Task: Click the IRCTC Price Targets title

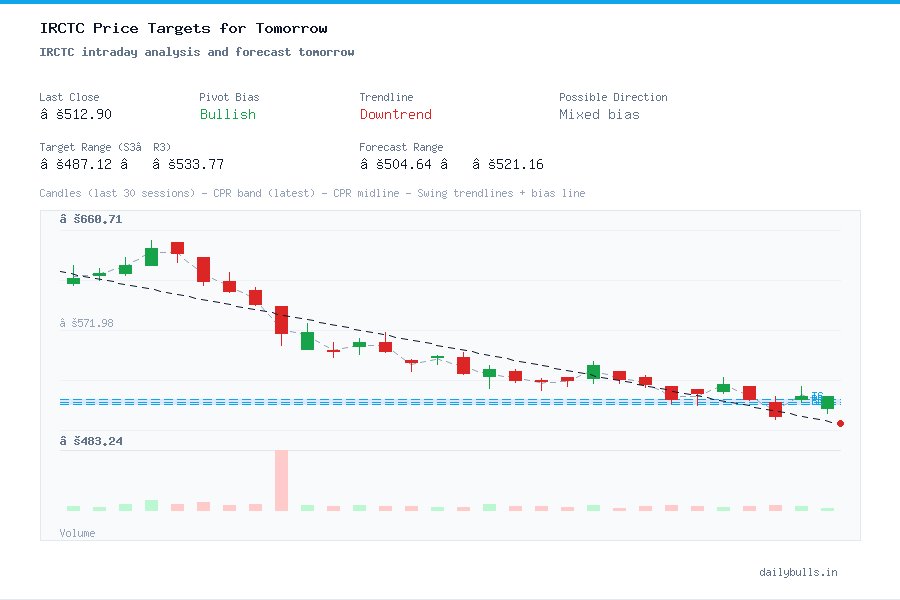Action: (x=182, y=28)
